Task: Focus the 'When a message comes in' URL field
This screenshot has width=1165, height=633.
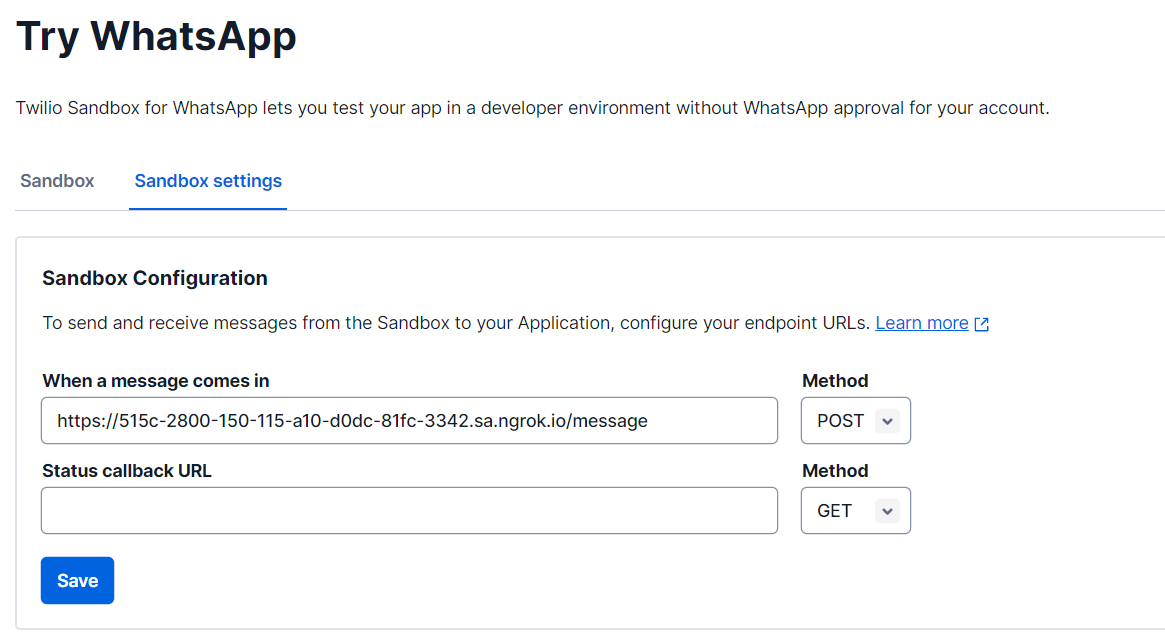Action: click(409, 421)
